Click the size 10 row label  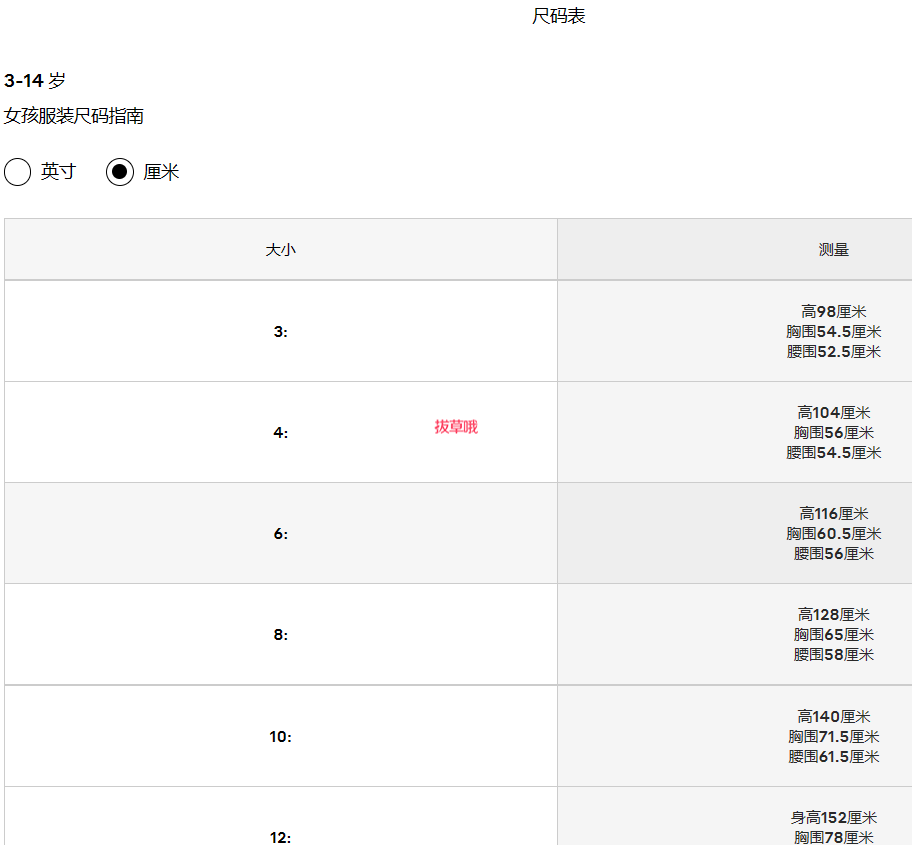tap(280, 737)
